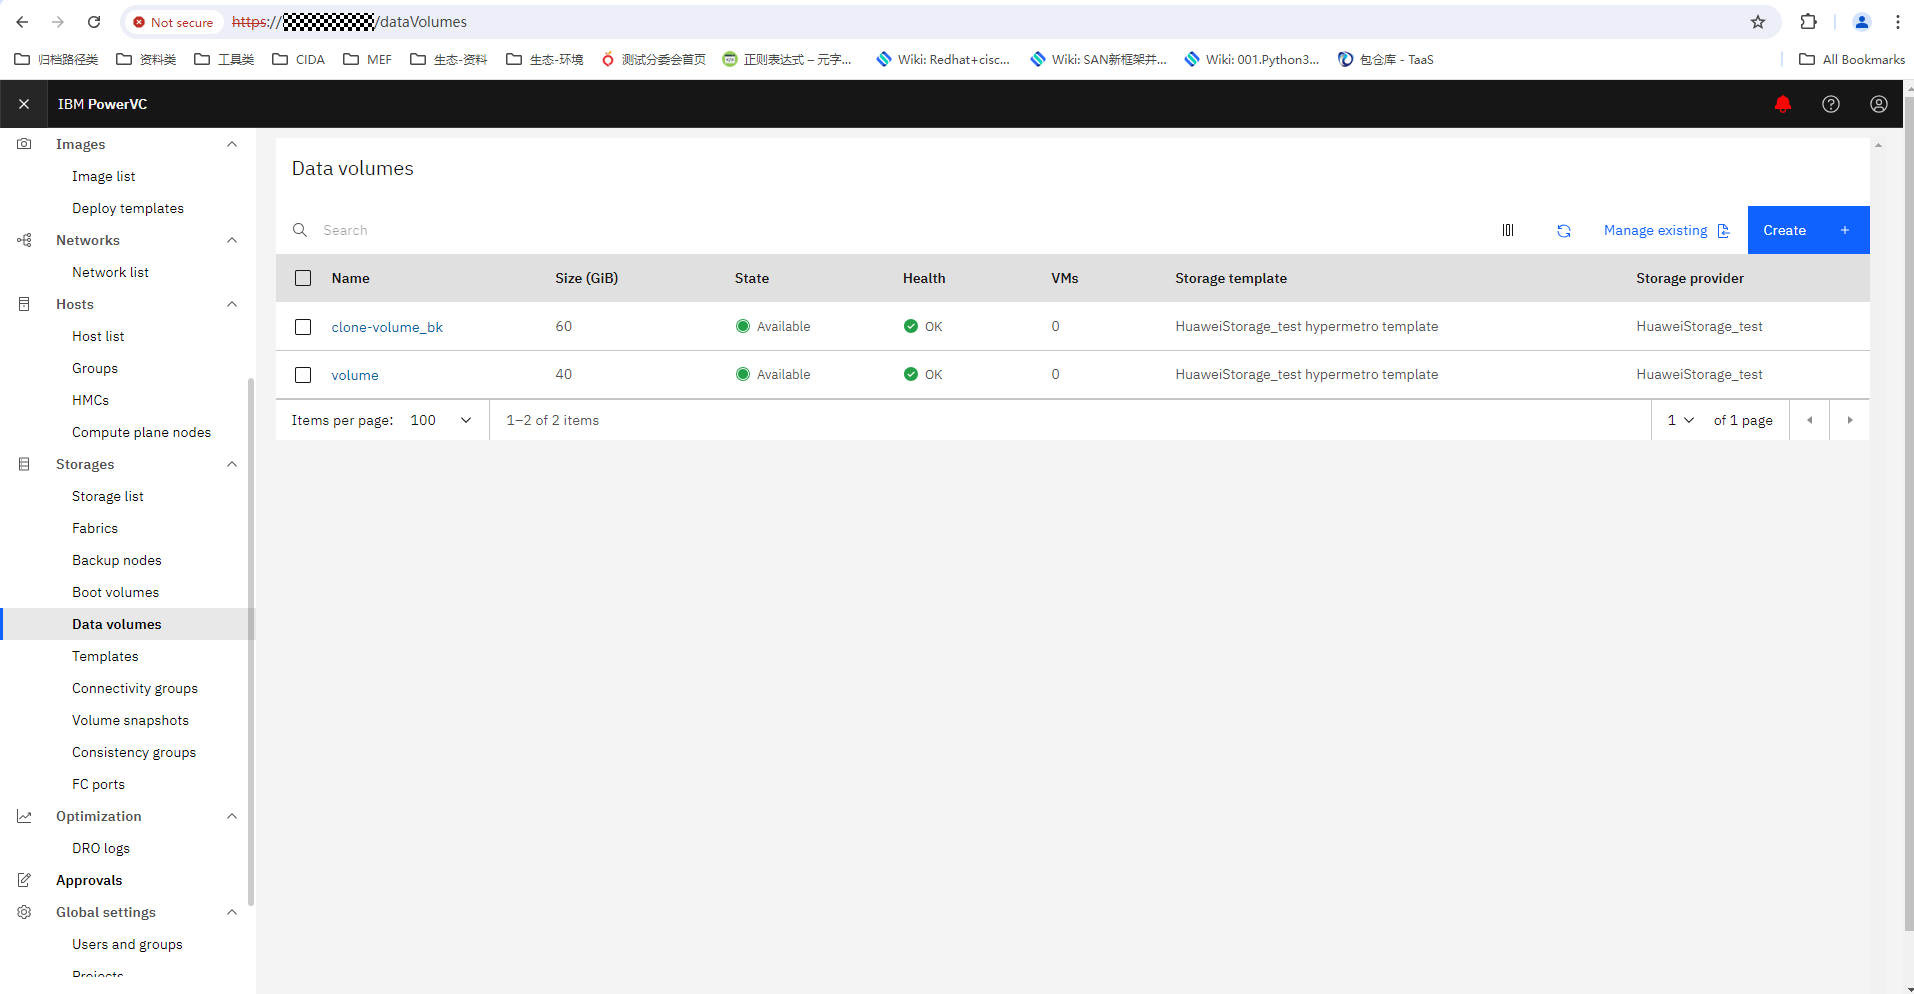Collapse the Networks section
This screenshot has height=994, width=1914.
[232, 240]
